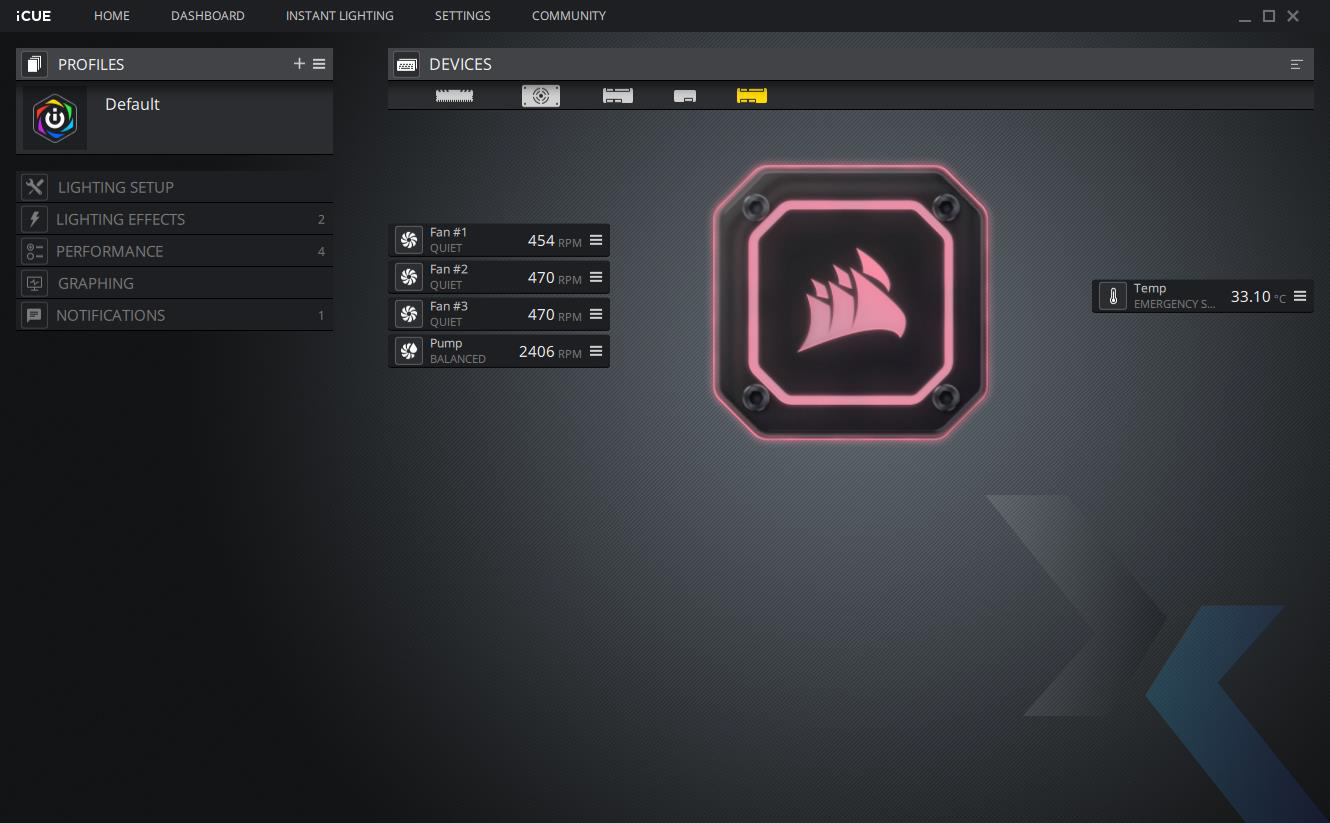Viewport: 1330px width, 823px height.
Task: Click the Default profile icon
Action: point(55,118)
